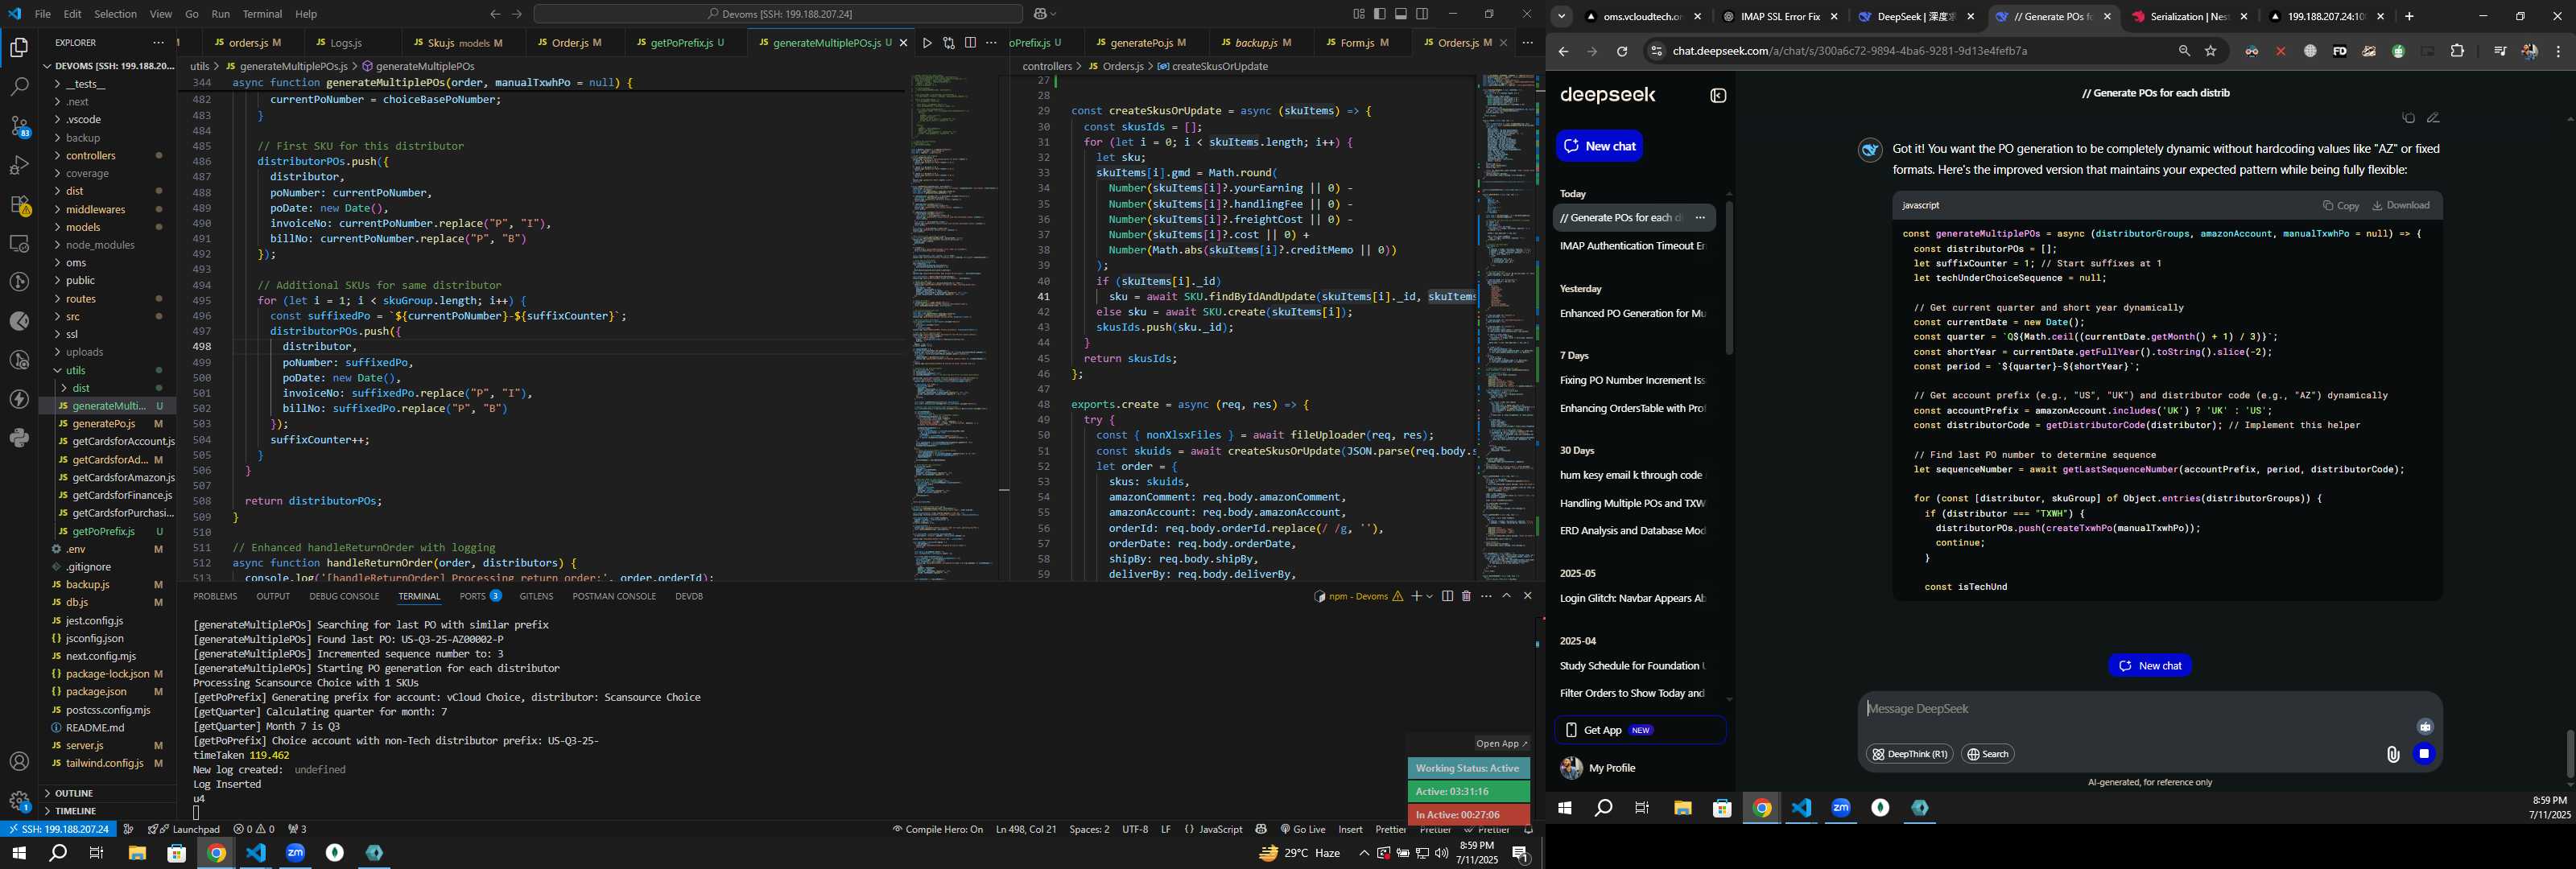Toggle VS Code primary side bar

point(1380,14)
